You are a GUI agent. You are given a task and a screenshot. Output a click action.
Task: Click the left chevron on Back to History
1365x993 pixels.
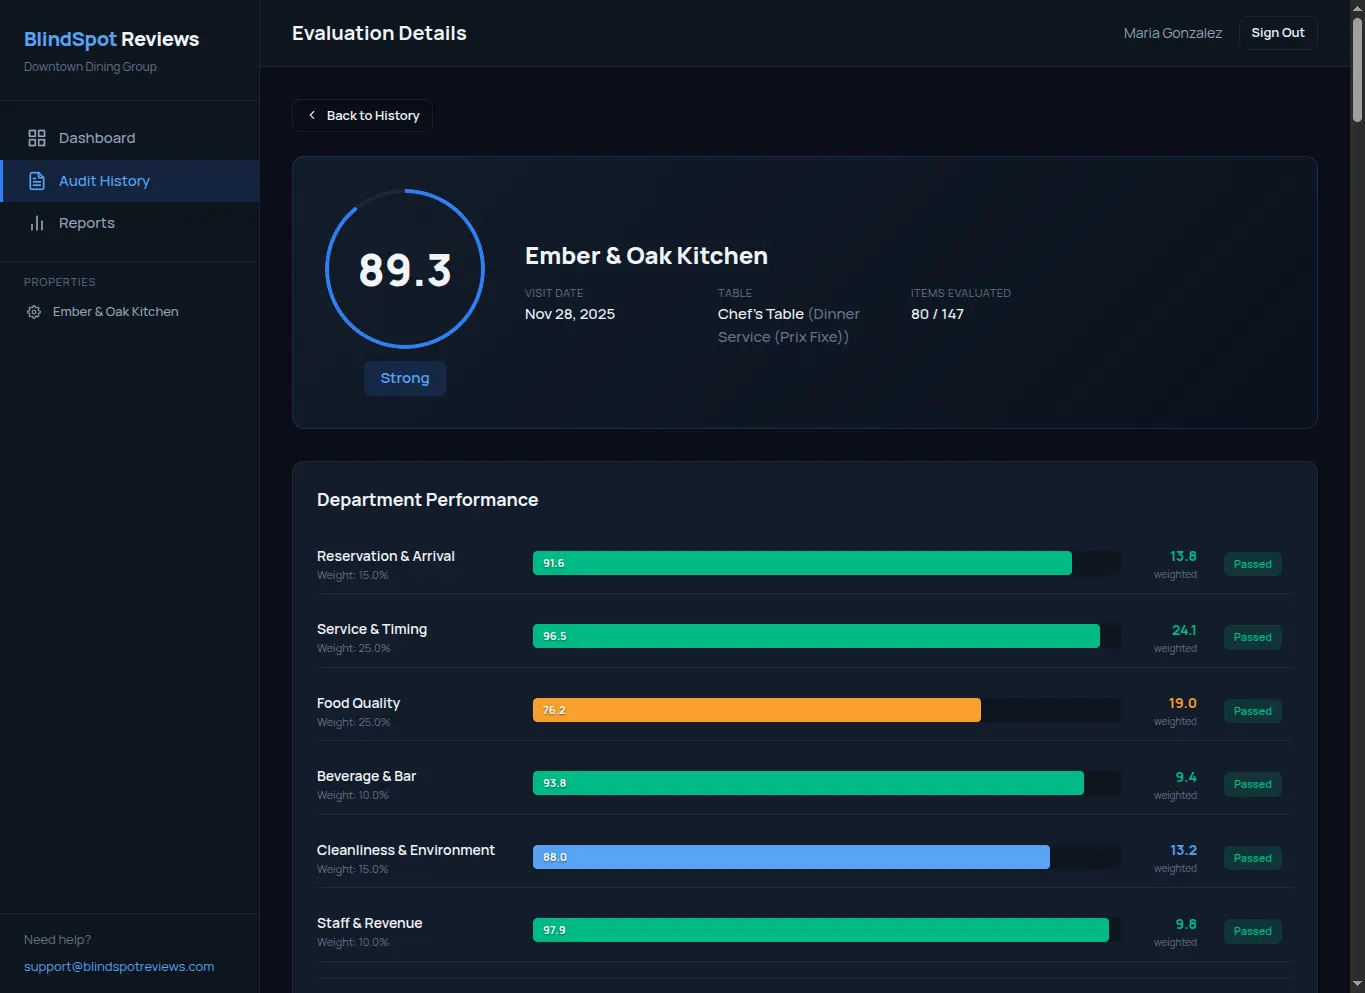(x=313, y=115)
